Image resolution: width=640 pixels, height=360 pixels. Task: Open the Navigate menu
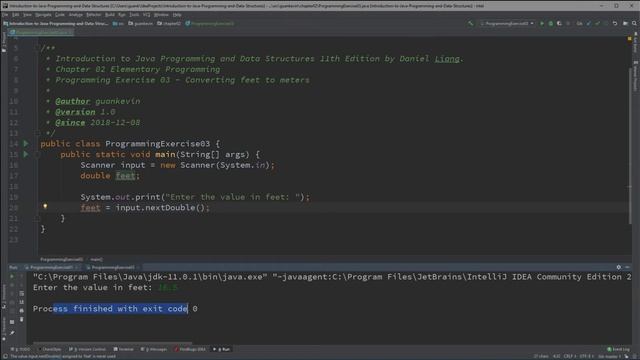[43, 15]
